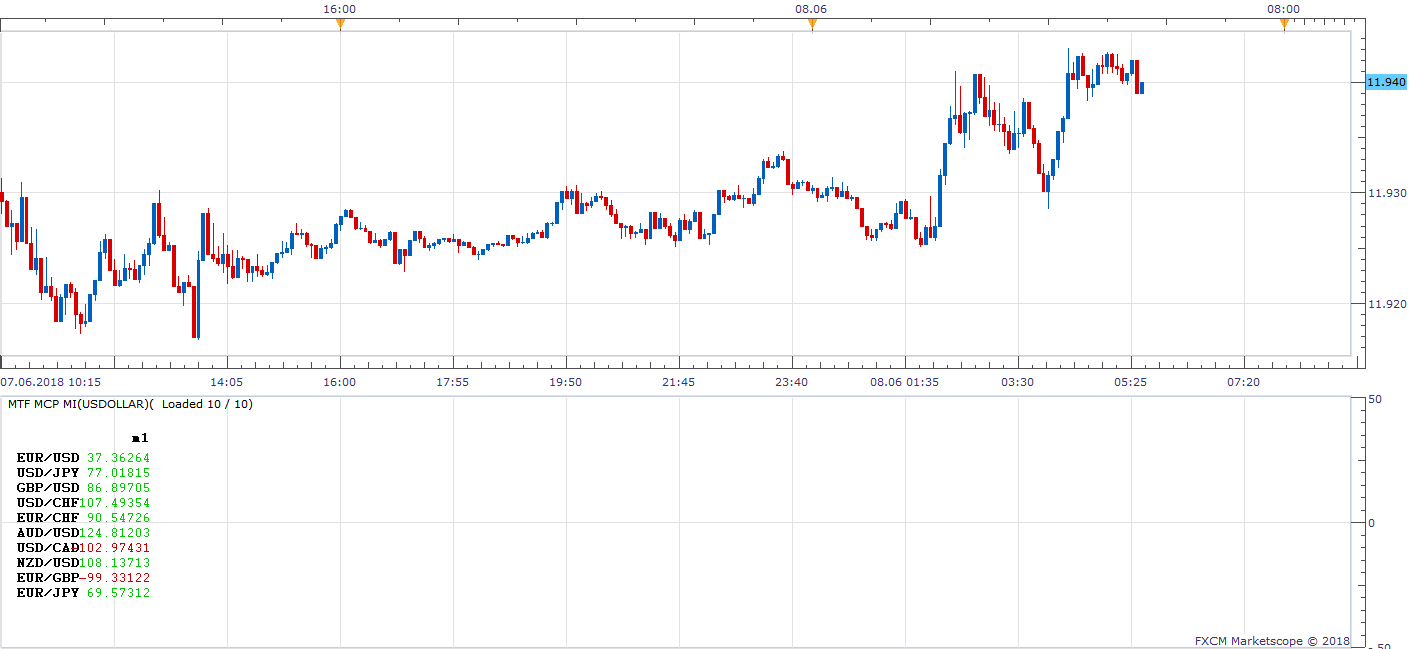Click the 05:25 time axis label
Image resolution: width=1423 pixels, height=649 pixels.
1131,382
